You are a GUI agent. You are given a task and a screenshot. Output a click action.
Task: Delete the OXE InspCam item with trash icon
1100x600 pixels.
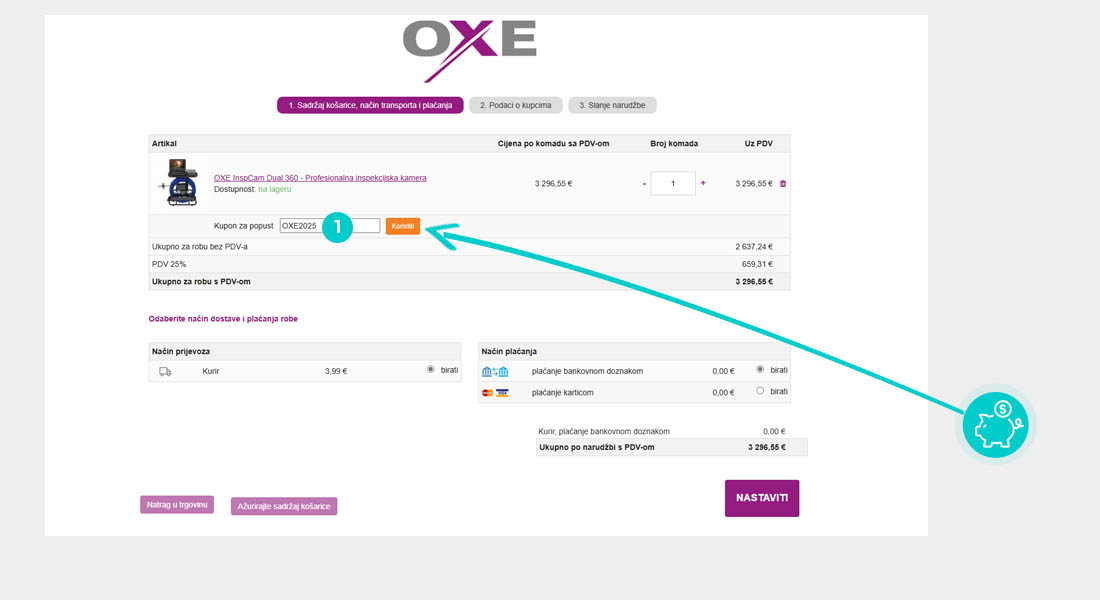(x=783, y=184)
